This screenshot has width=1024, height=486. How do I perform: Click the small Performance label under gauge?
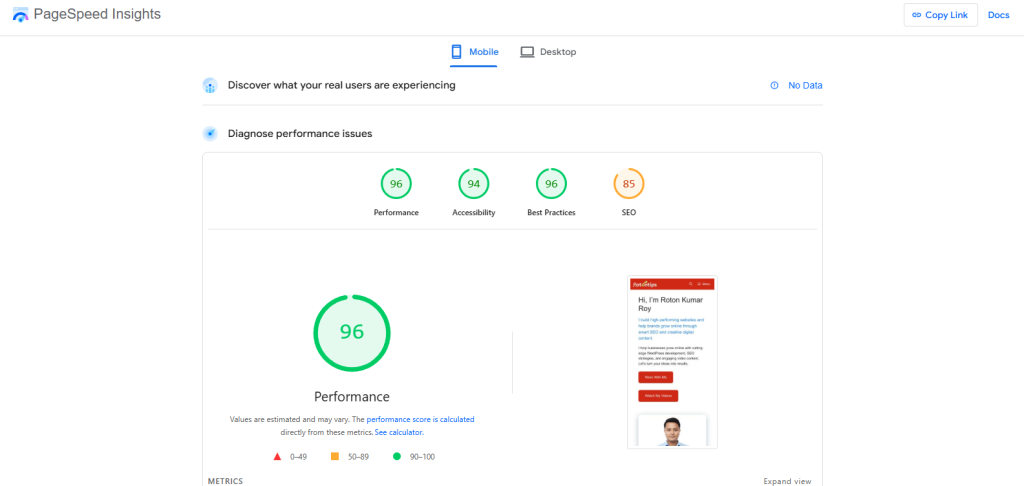tap(396, 212)
